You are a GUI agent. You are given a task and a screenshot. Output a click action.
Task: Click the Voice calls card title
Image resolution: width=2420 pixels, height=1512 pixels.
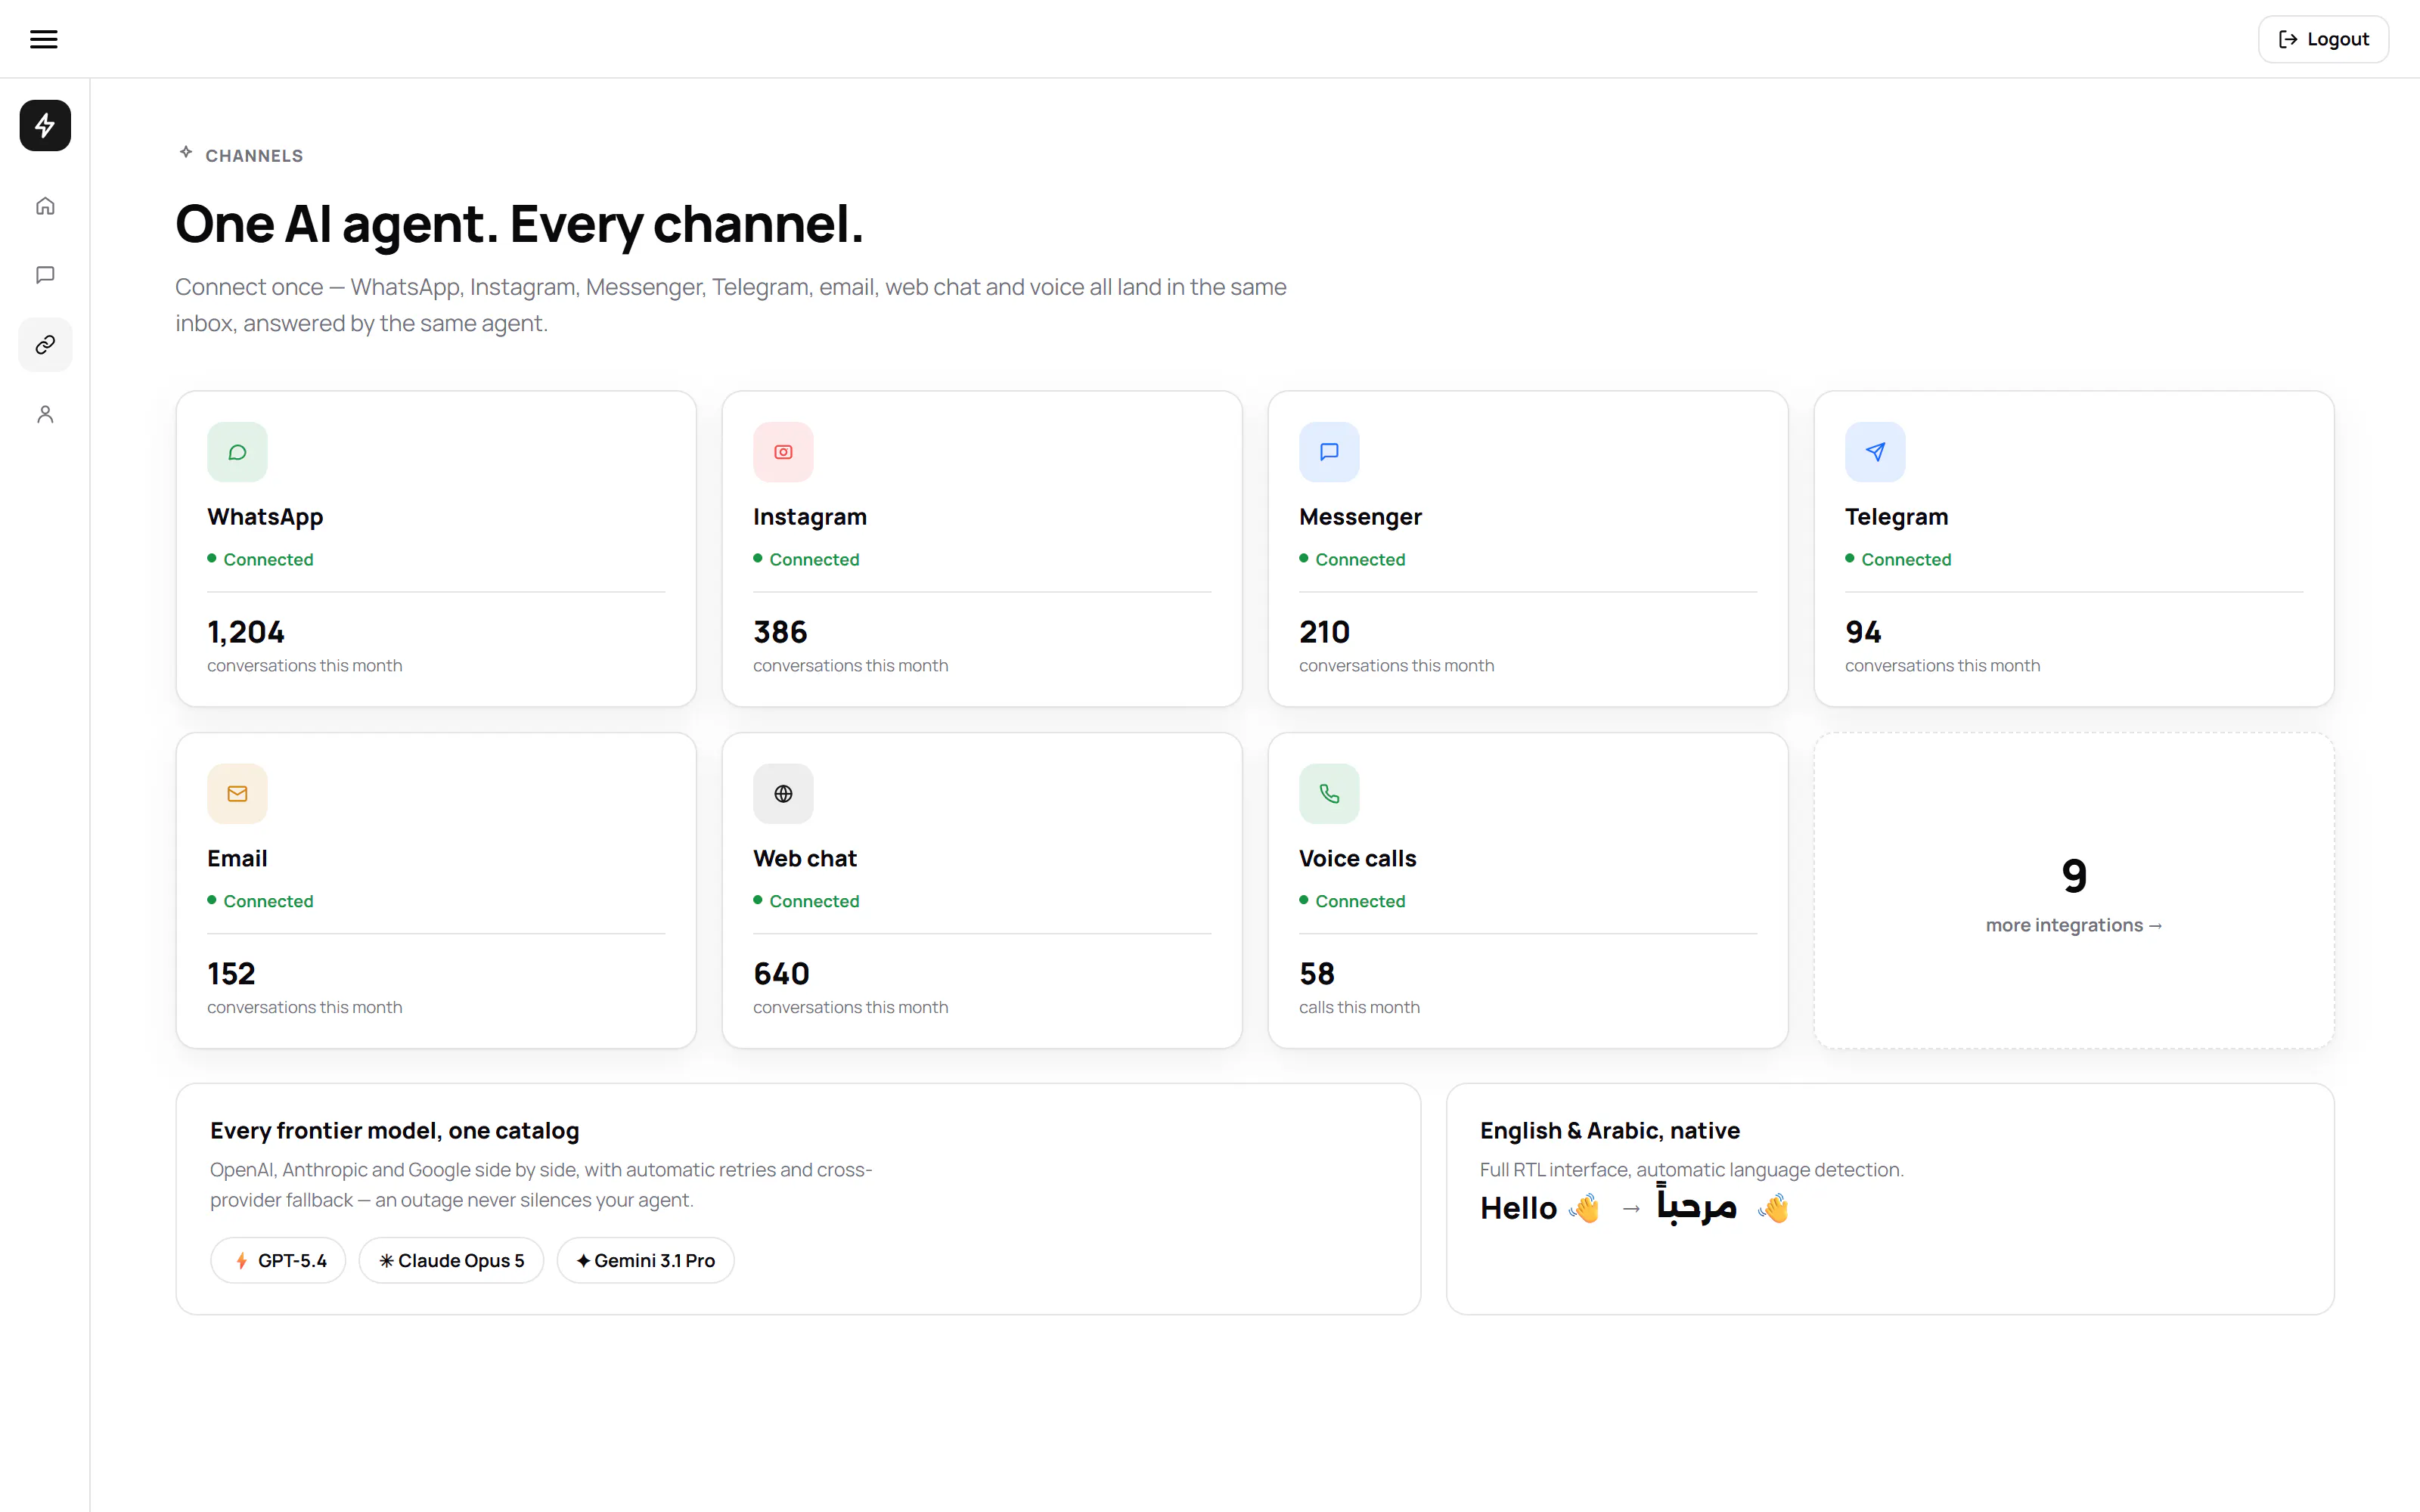(1357, 858)
